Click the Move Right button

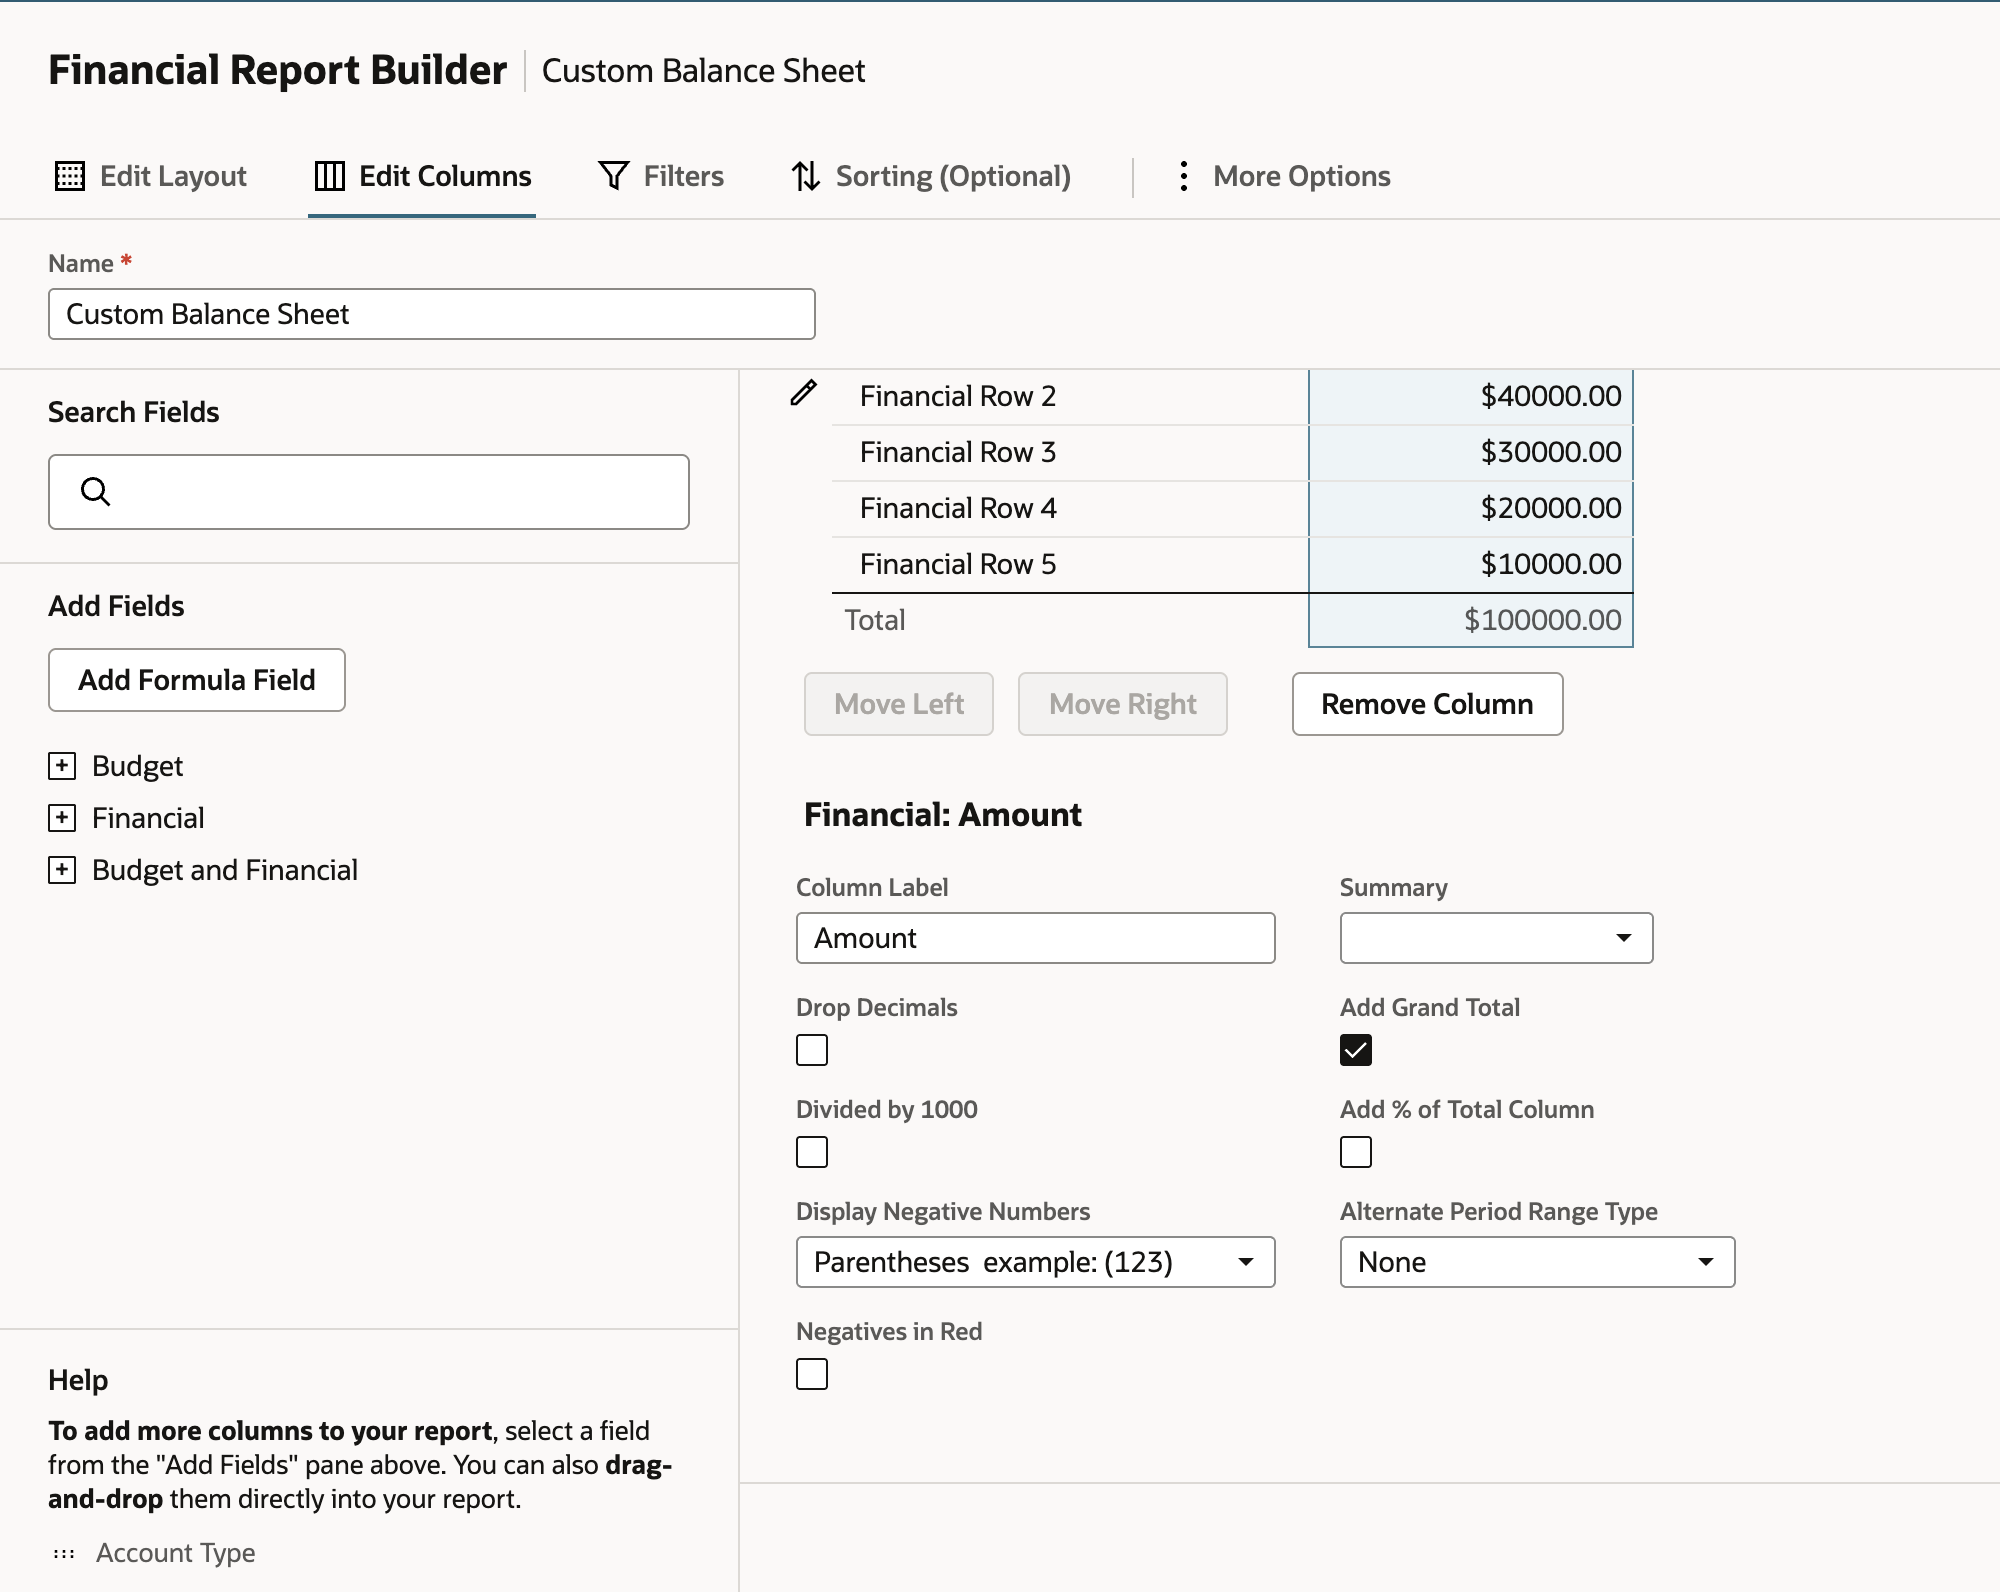1122,704
